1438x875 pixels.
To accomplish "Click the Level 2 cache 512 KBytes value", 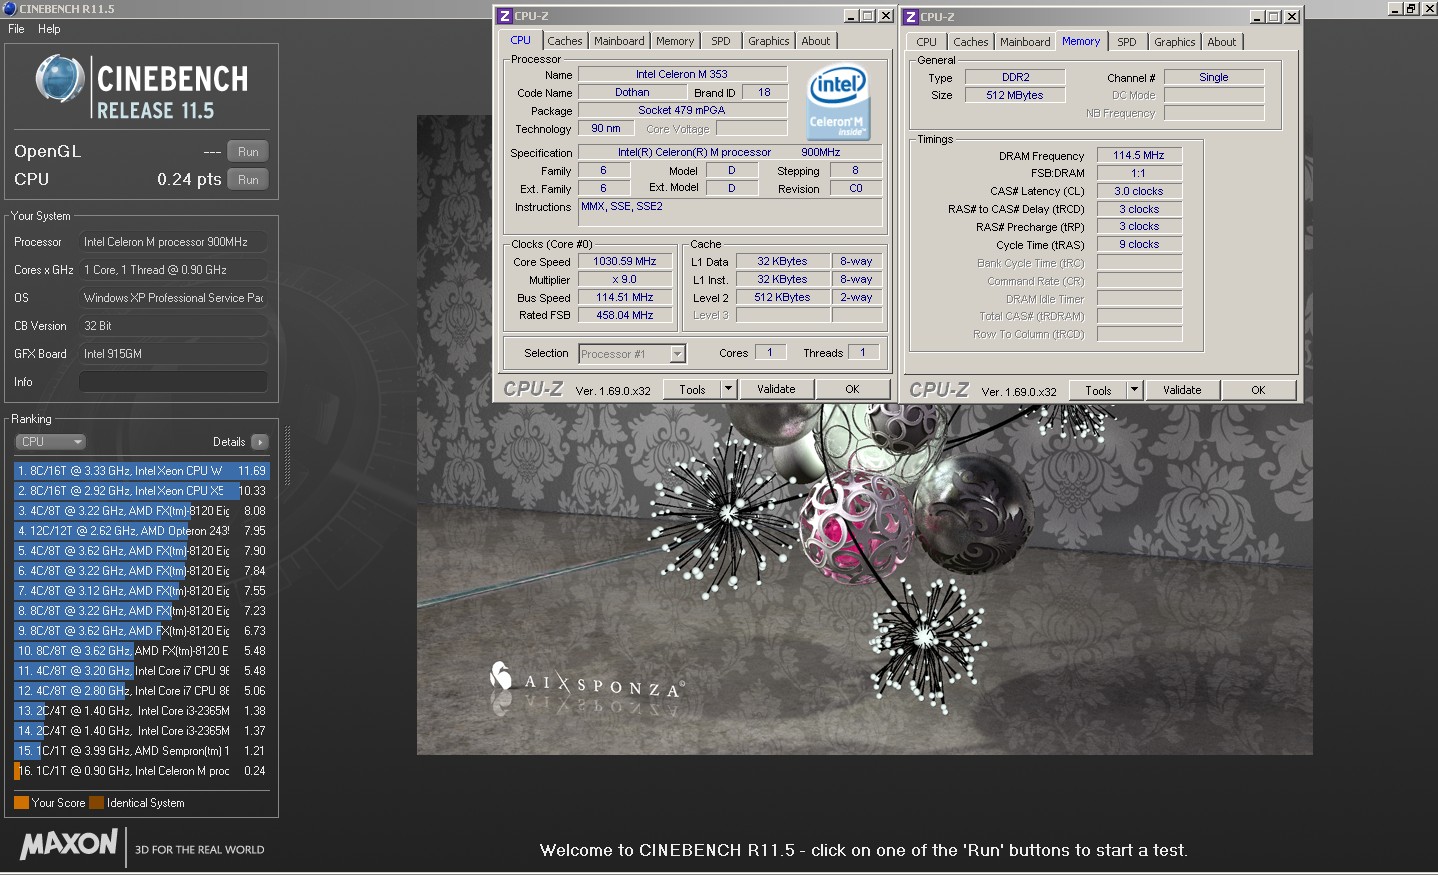I will click(782, 298).
